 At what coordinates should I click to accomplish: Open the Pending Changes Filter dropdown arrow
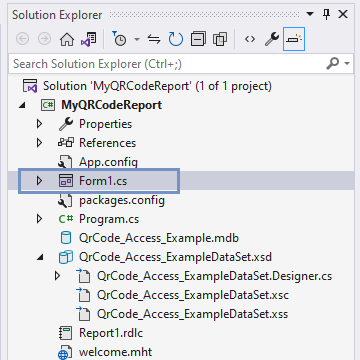(137, 40)
